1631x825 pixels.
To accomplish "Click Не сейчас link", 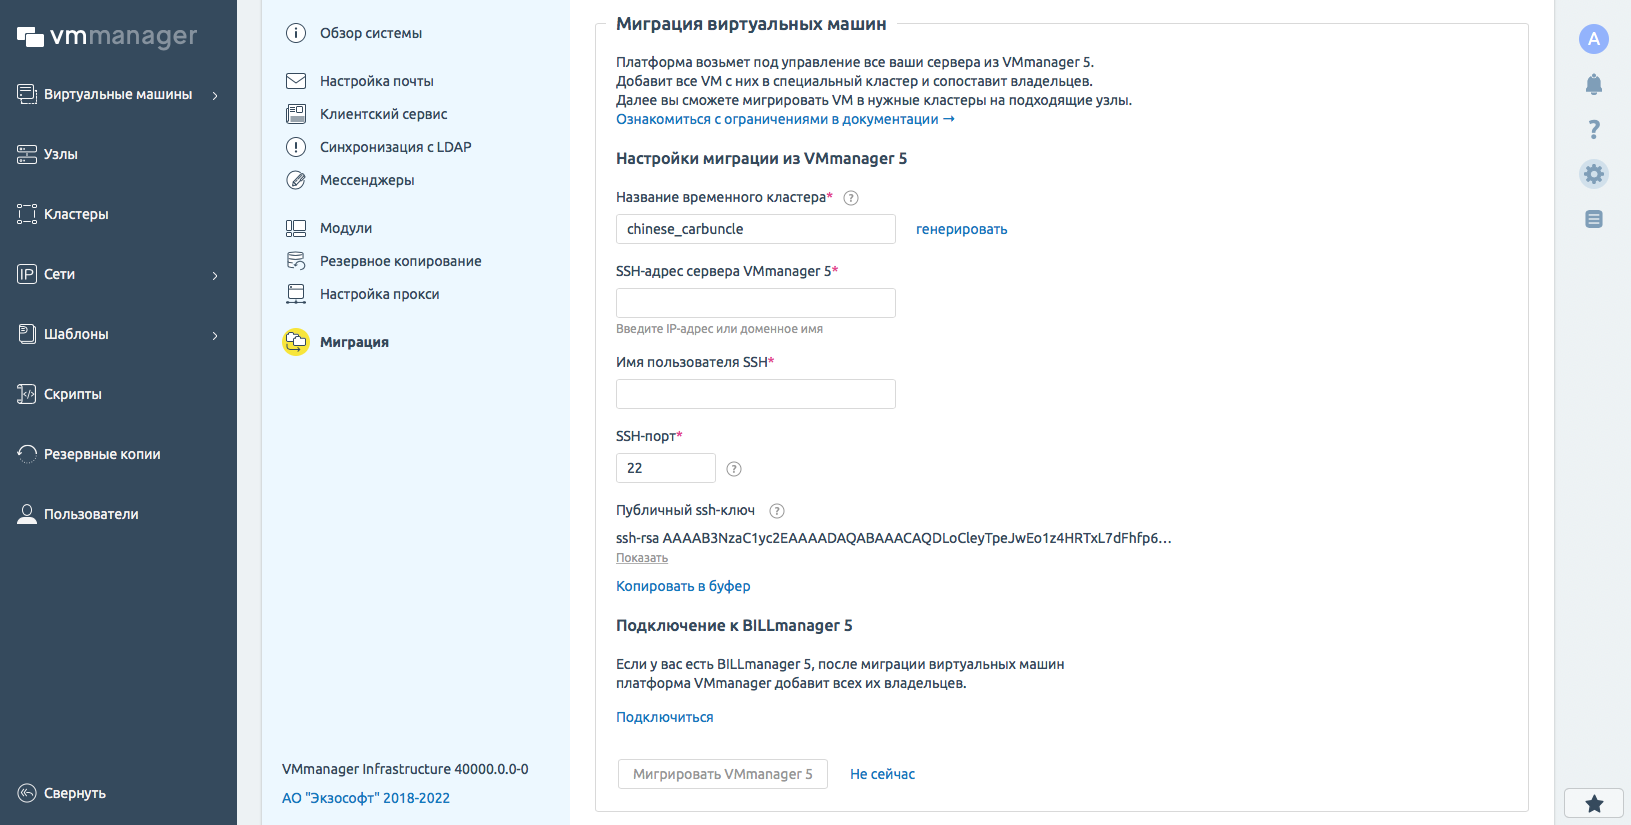I will pos(883,774).
